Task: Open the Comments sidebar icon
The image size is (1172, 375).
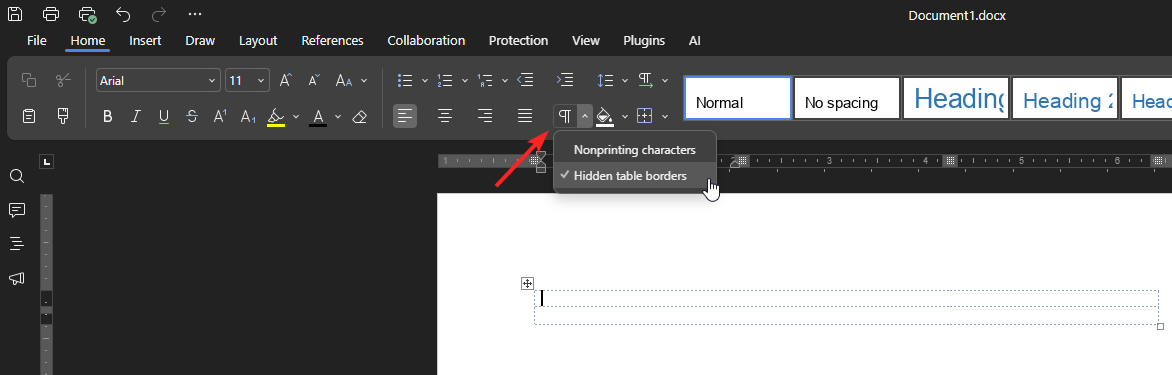Action: pyautogui.click(x=16, y=210)
